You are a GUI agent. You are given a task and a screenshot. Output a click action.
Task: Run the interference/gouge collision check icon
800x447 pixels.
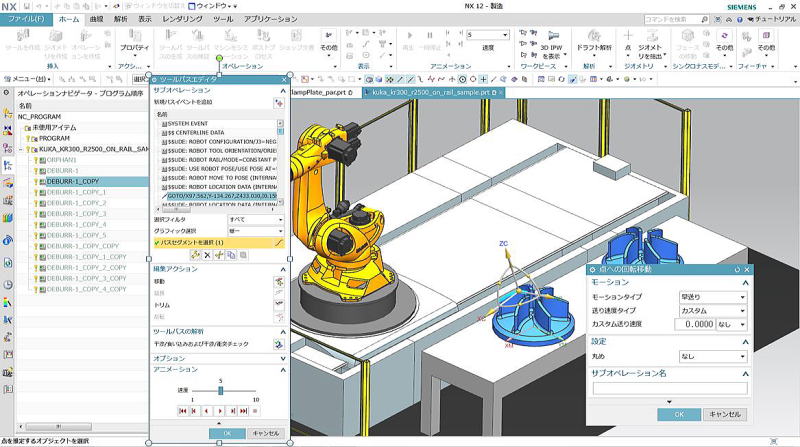[x=279, y=344]
